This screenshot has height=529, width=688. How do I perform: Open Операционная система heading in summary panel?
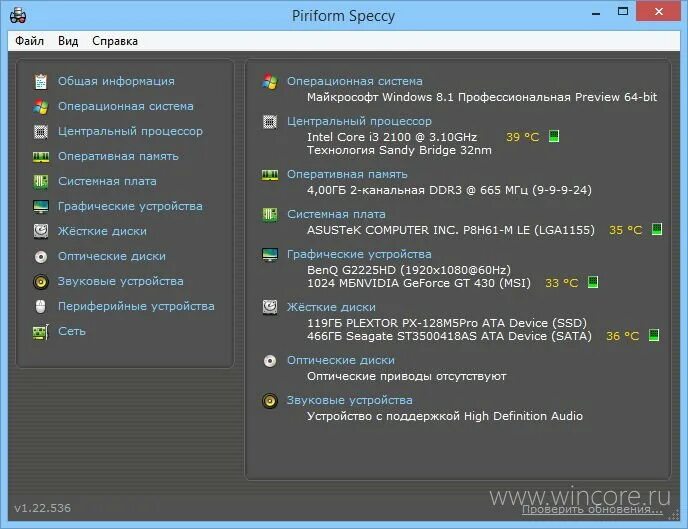(x=355, y=81)
